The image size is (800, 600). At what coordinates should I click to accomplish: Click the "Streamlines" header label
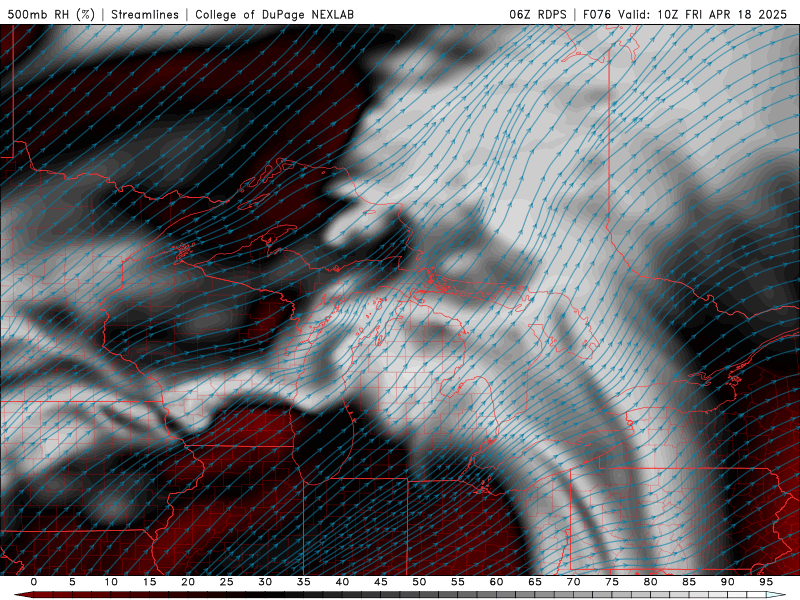pyautogui.click(x=145, y=14)
